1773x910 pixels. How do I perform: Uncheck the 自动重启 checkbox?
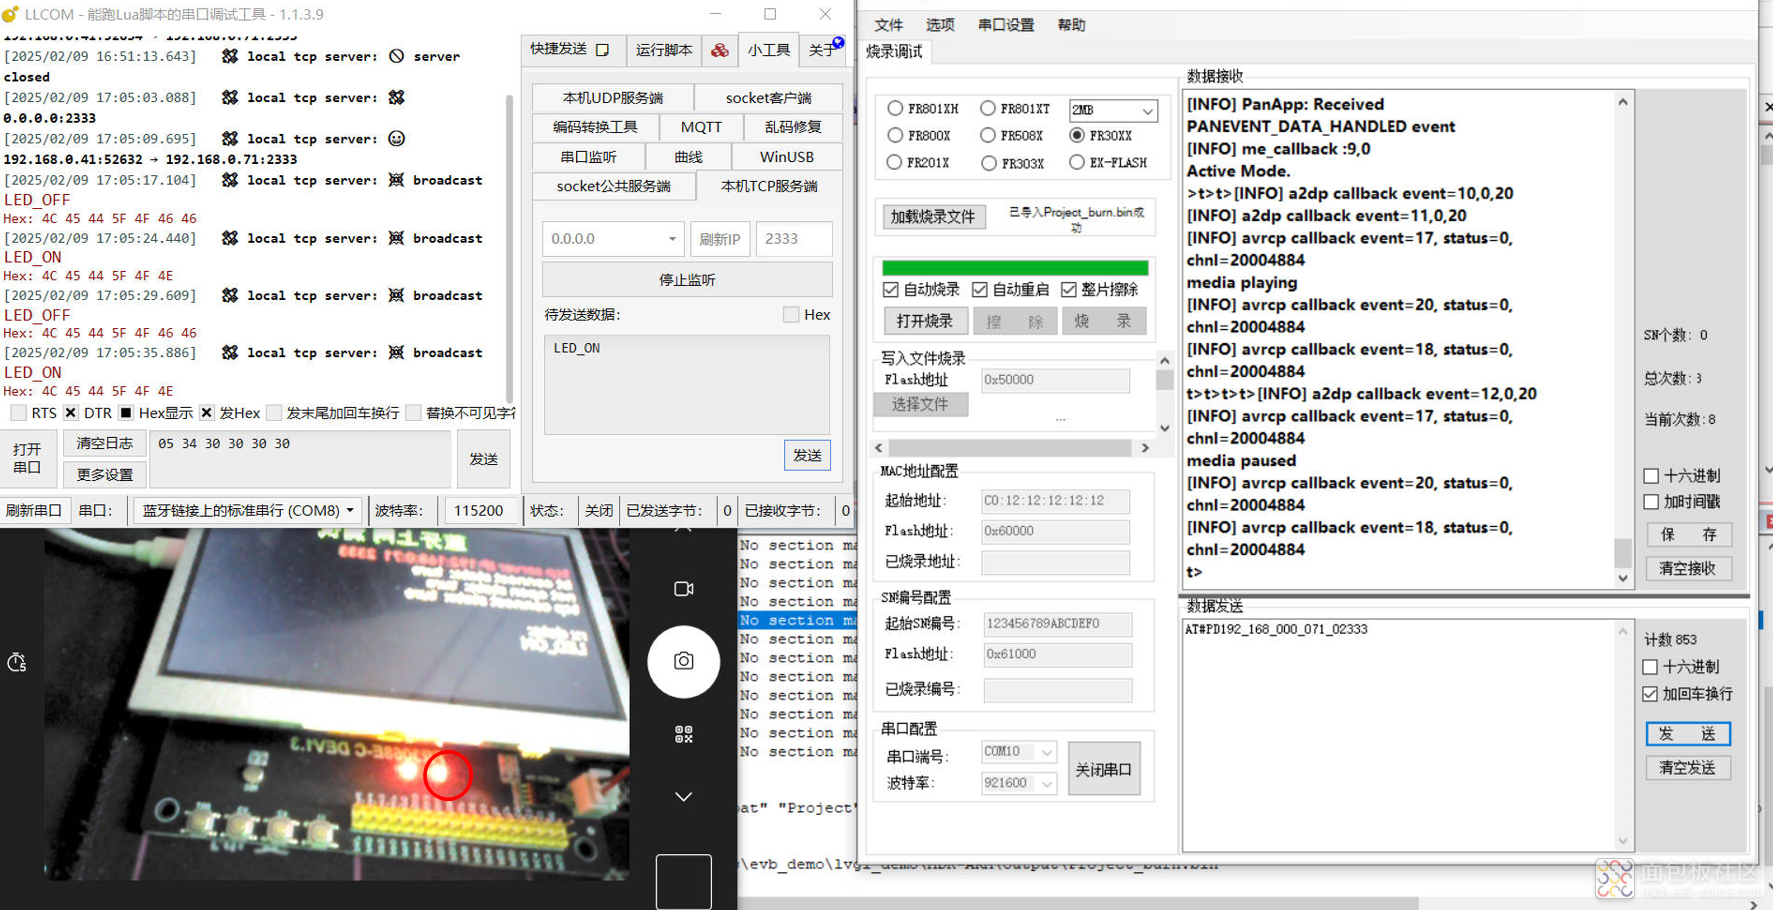tap(980, 290)
